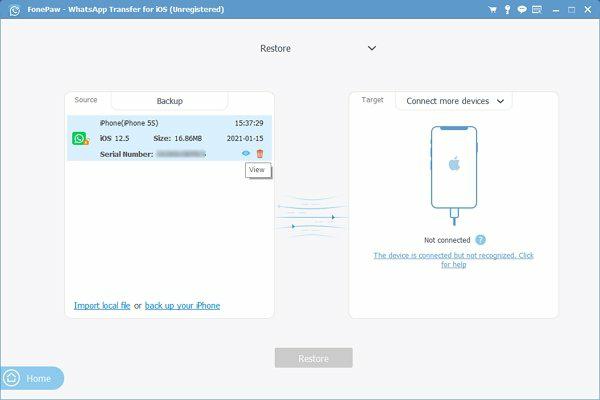Open the device not recognized help link

(453, 260)
